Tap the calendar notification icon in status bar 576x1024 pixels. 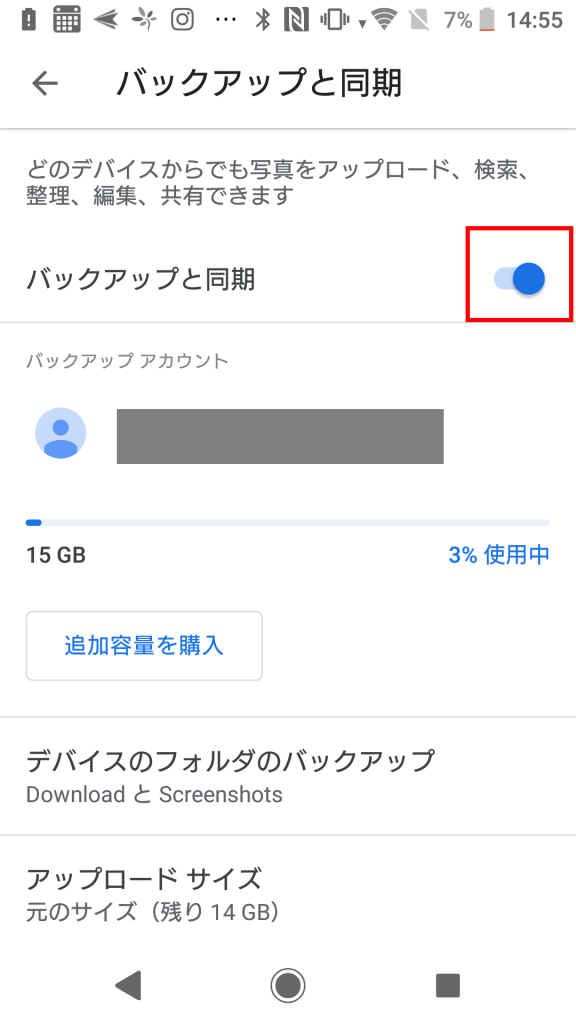coord(67,20)
